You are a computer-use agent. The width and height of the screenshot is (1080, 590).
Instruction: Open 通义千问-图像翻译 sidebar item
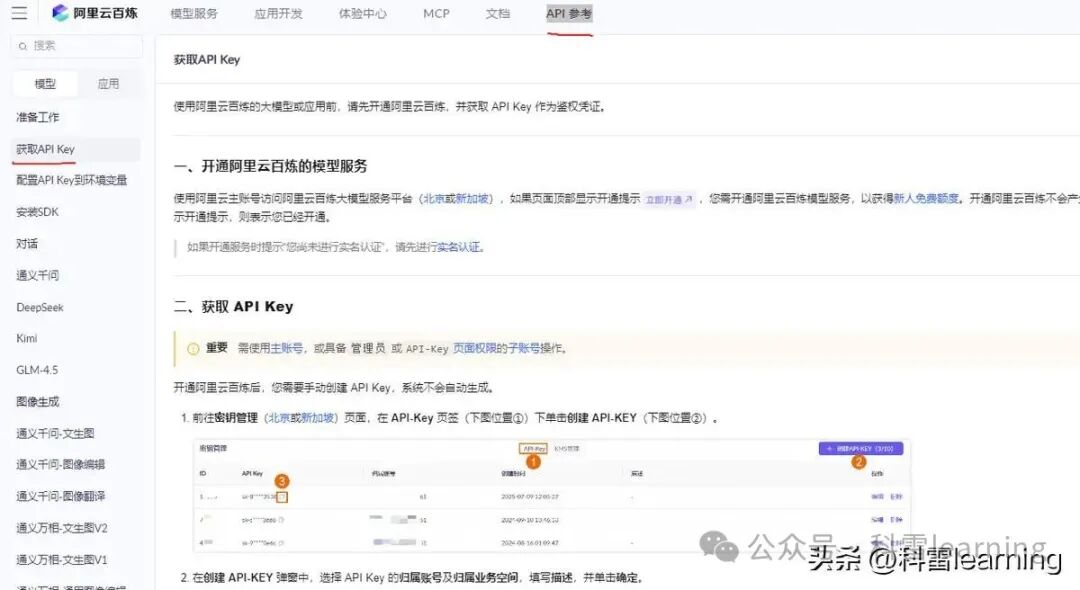point(61,496)
